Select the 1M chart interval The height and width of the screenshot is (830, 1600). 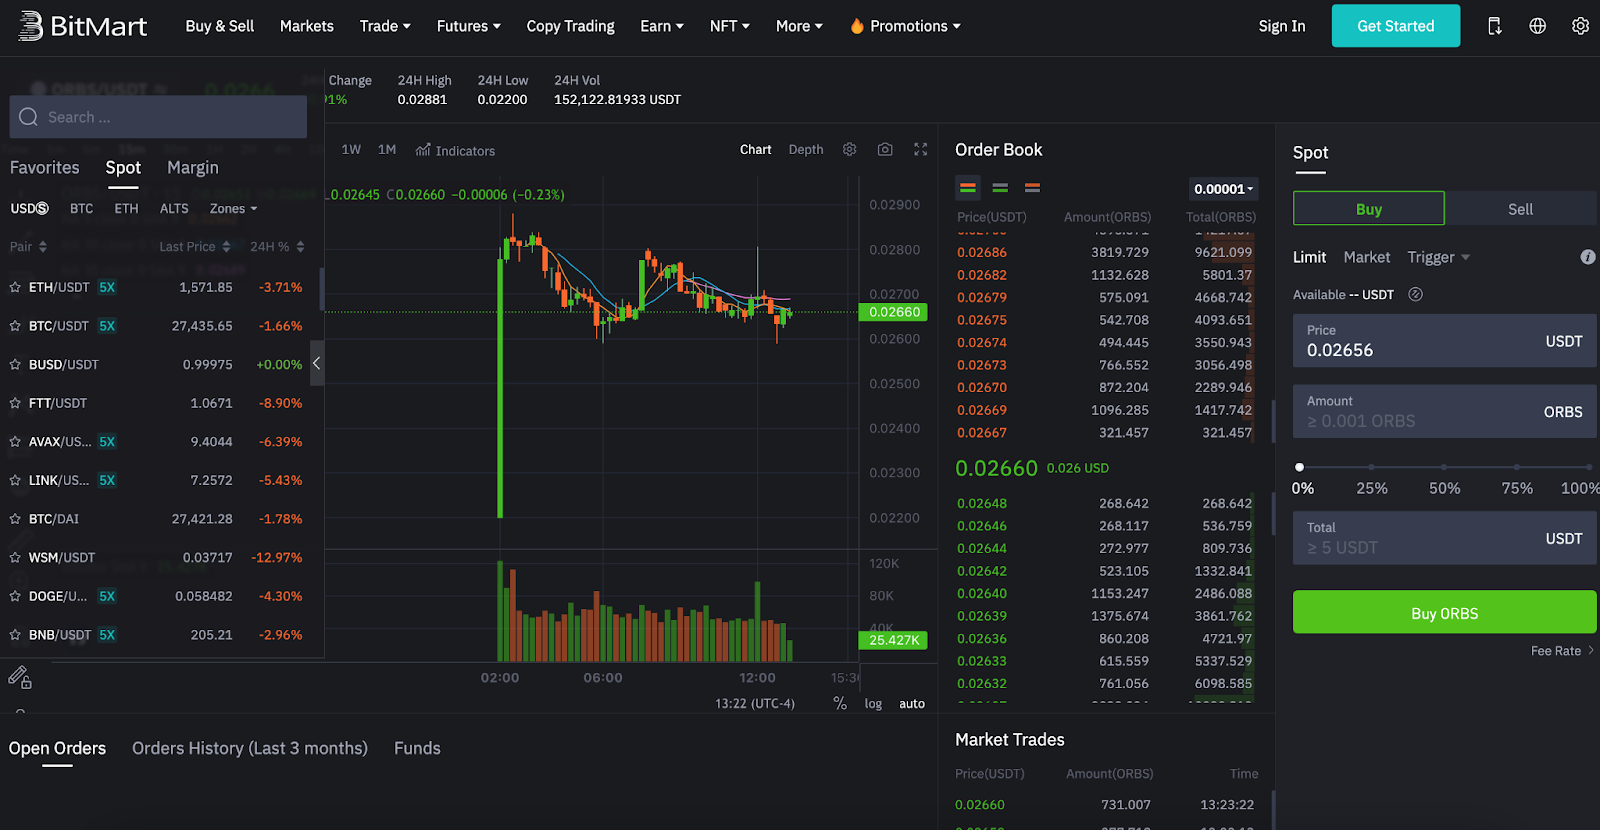pos(387,149)
